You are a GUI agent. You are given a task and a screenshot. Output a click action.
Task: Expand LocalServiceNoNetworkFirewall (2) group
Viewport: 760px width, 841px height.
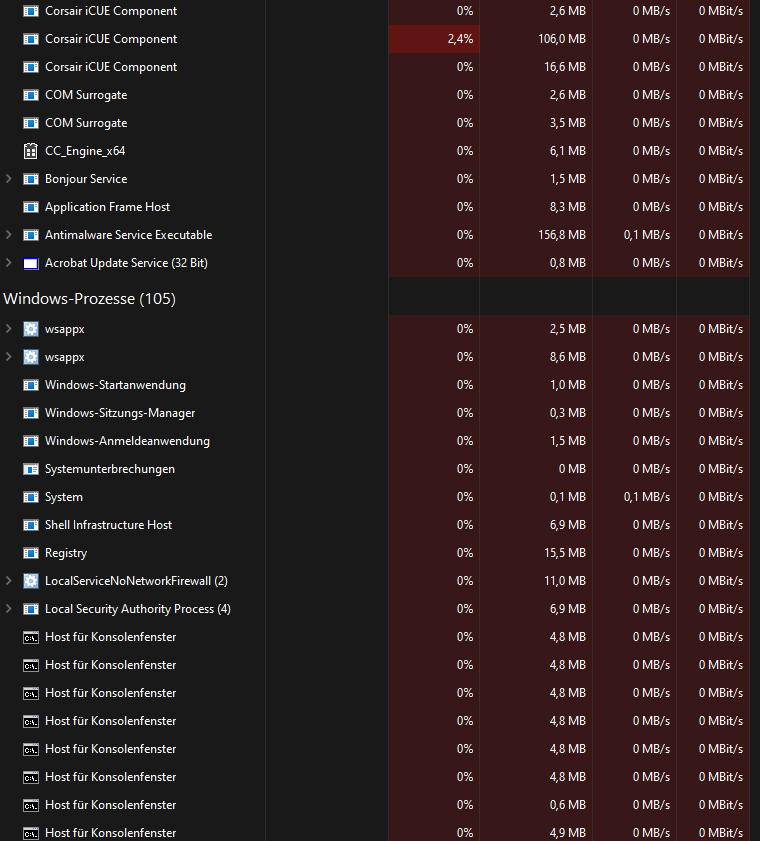(x=9, y=580)
